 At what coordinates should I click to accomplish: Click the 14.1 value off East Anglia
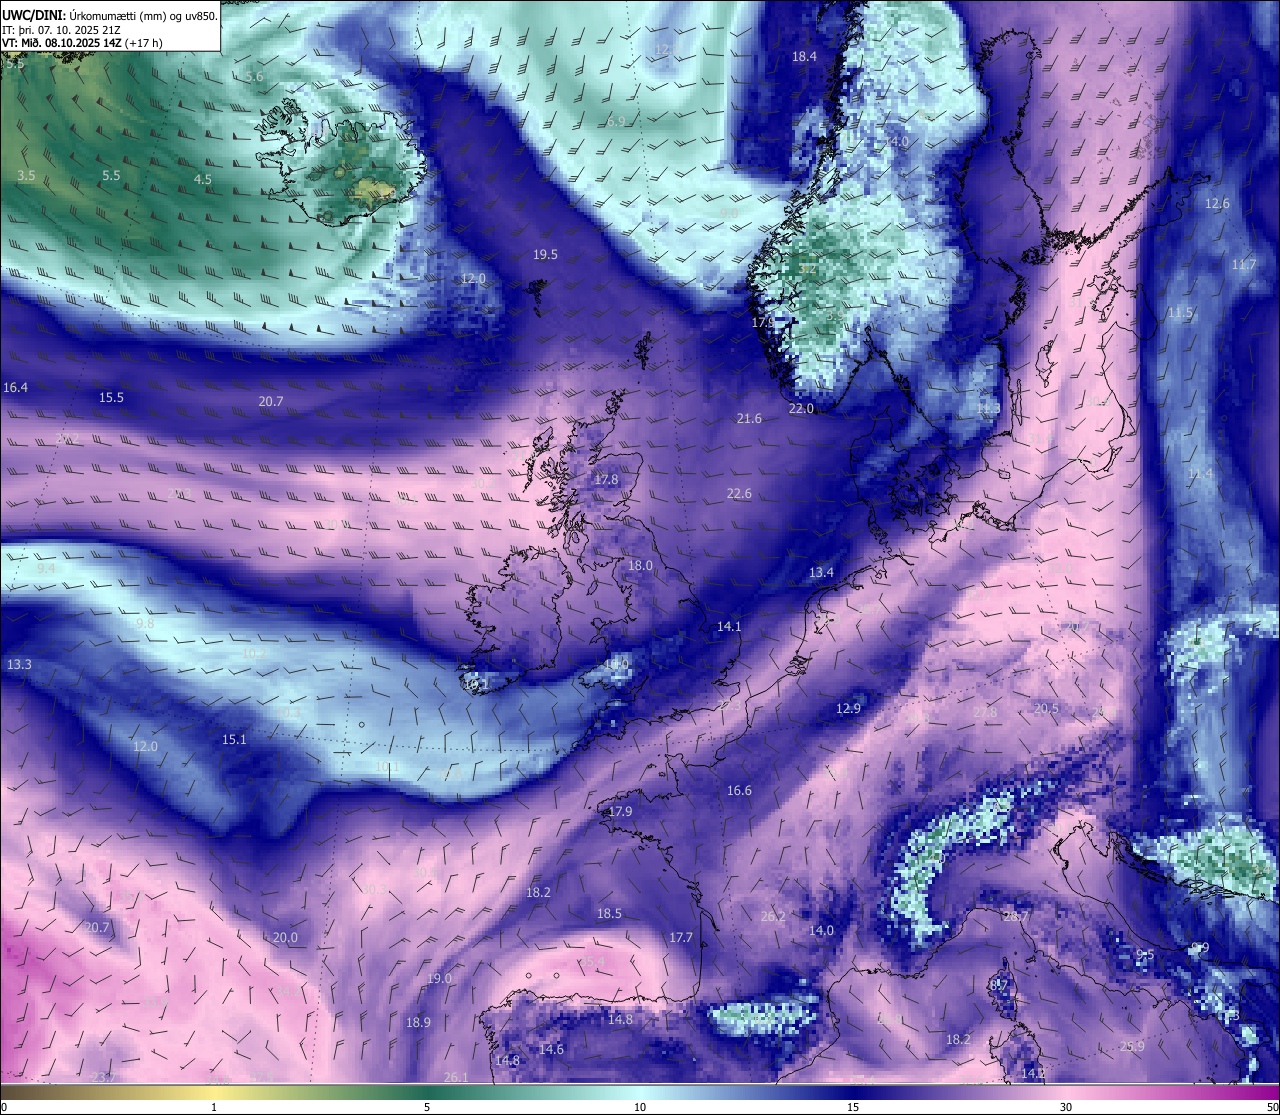[729, 626]
